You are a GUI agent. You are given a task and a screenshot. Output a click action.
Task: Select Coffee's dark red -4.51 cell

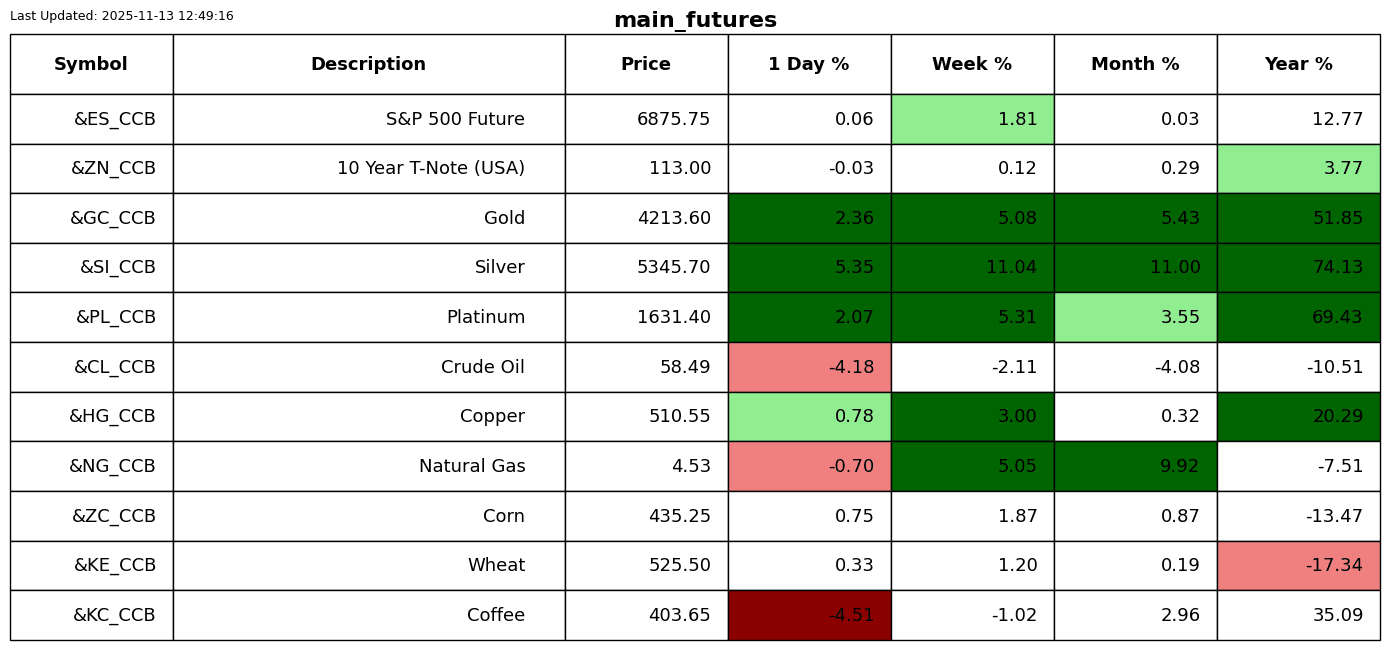click(809, 615)
